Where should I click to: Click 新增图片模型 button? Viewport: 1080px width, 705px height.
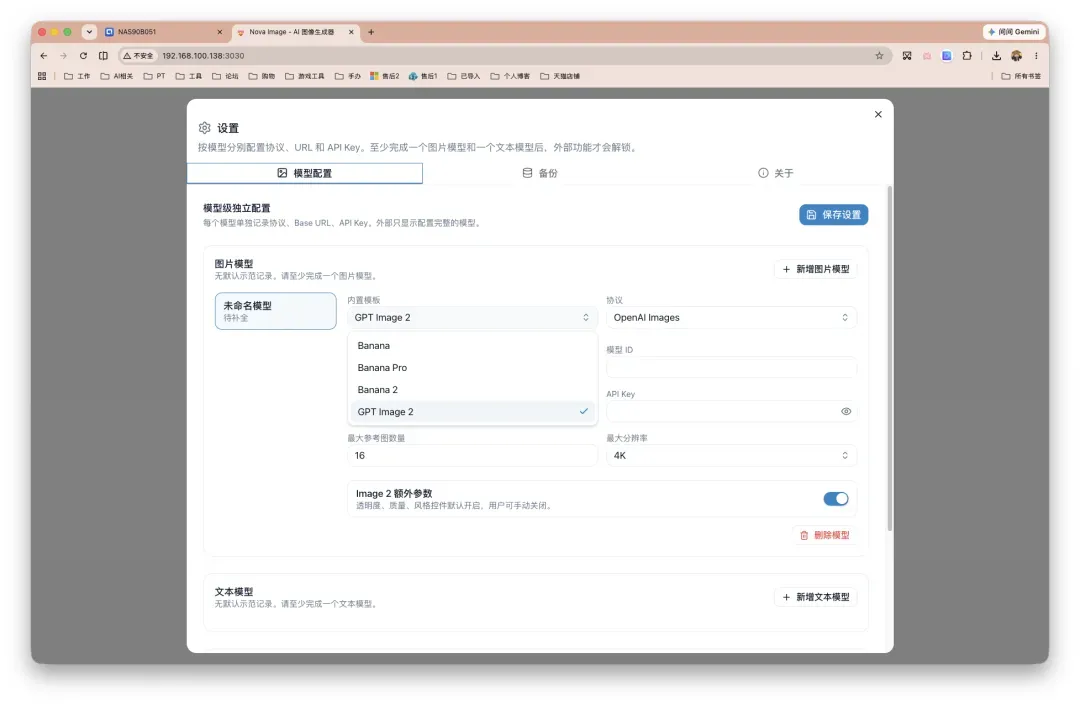[x=816, y=269]
